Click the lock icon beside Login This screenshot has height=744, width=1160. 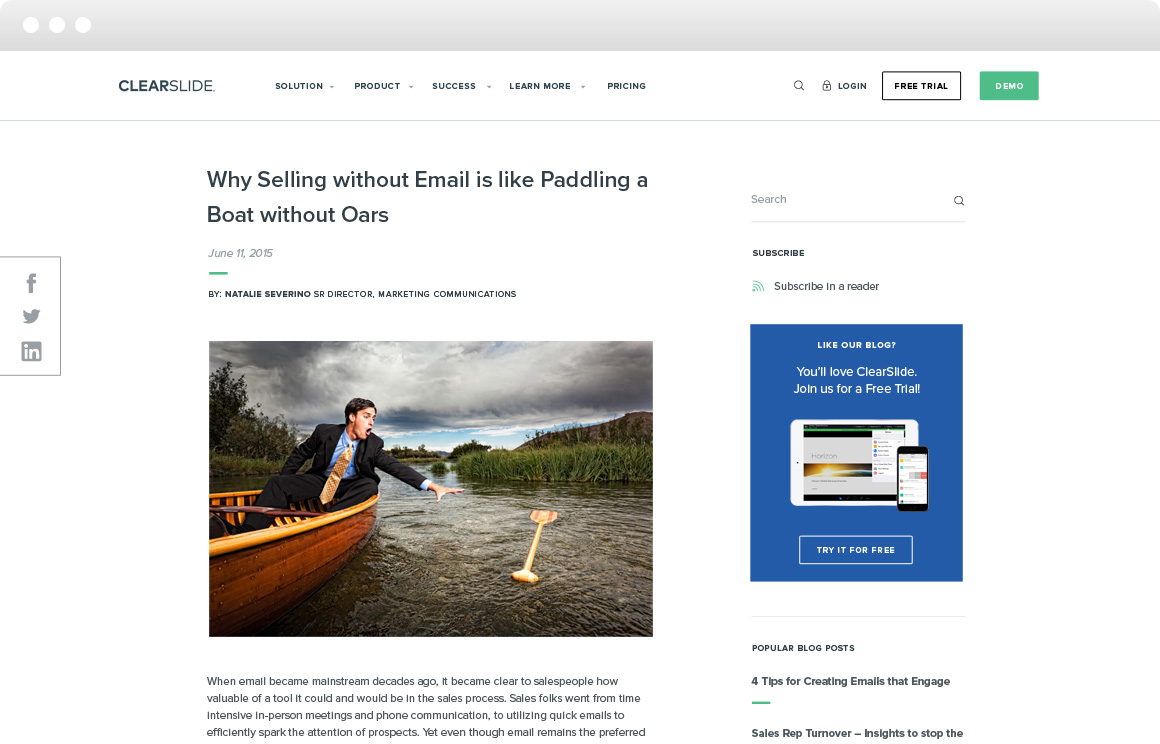(x=826, y=86)
